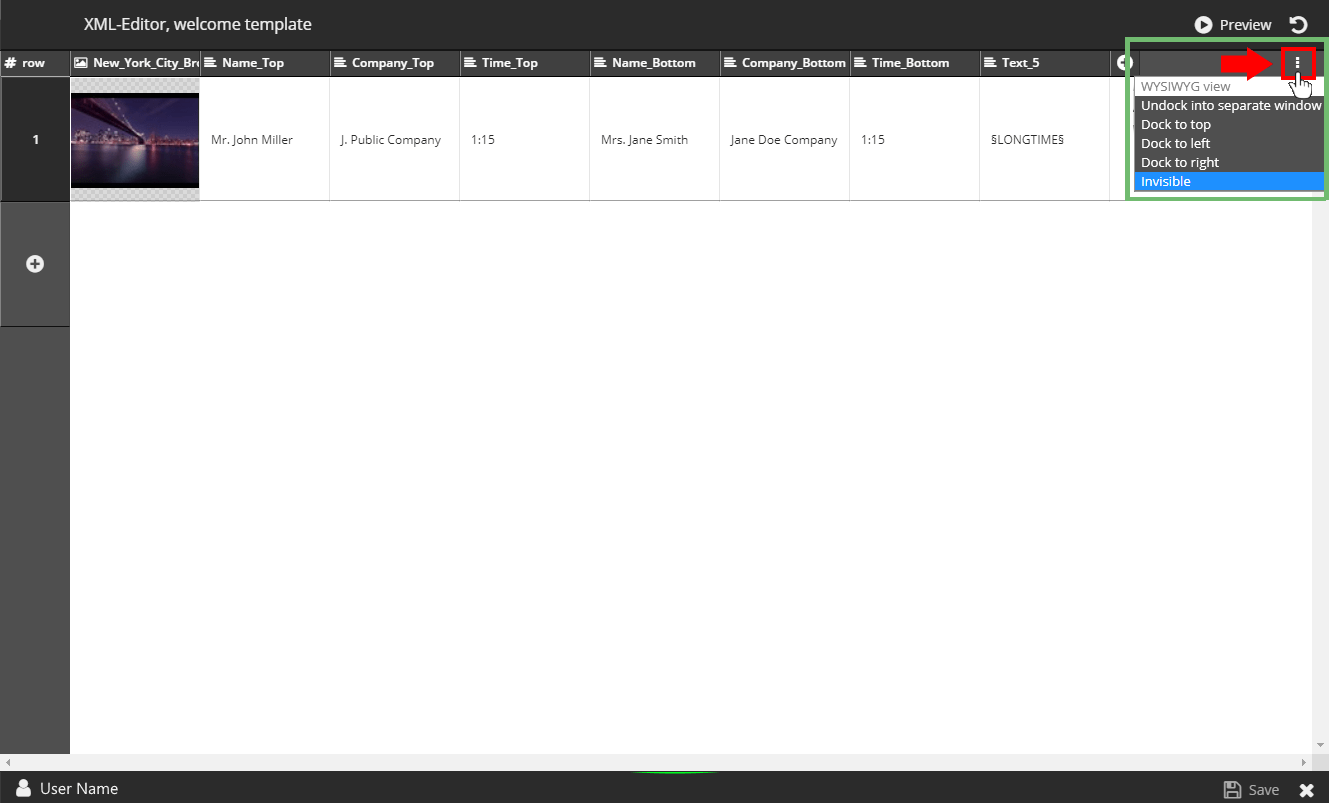
Task: Select the Name_Bottom column header
Action: 655,63
